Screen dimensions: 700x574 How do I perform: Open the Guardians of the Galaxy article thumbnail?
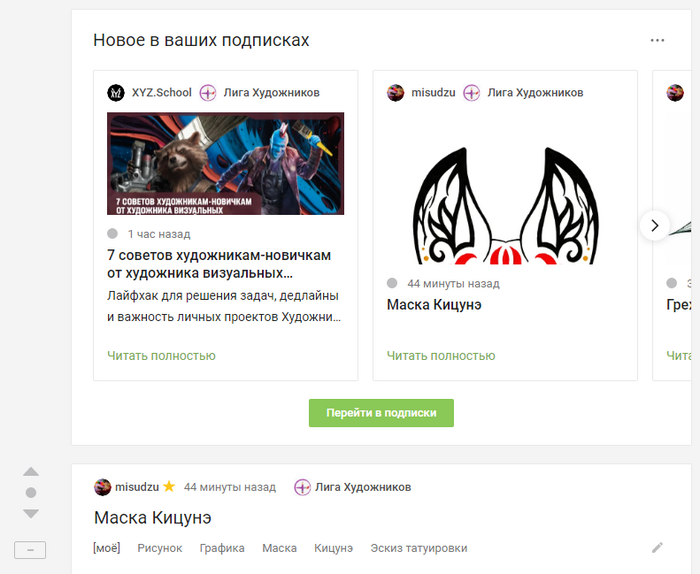(x=225, y=163)
